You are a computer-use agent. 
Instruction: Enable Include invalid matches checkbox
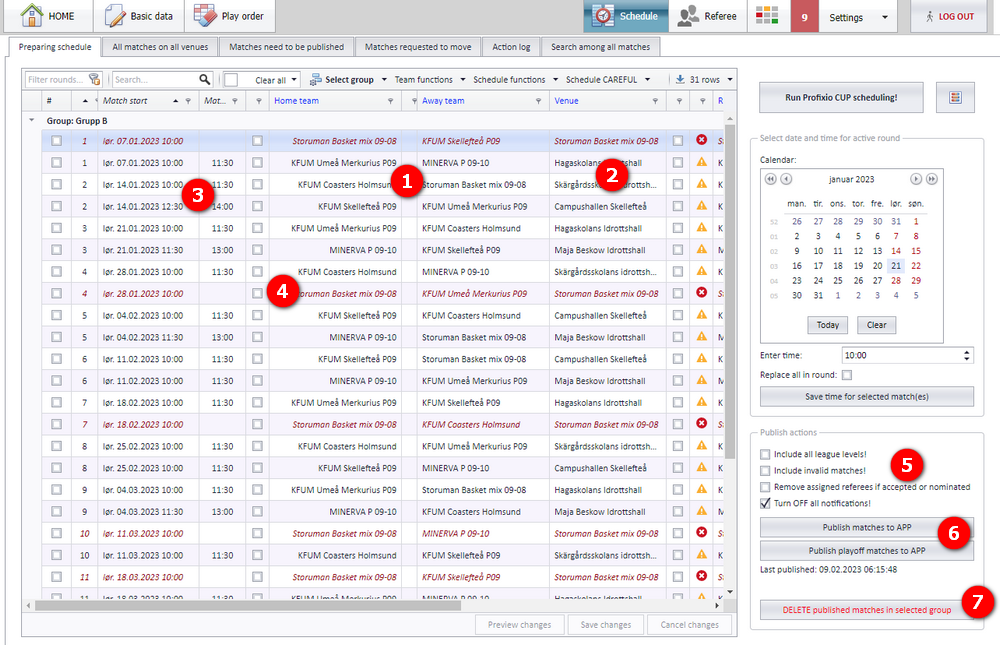pos(765,470)
